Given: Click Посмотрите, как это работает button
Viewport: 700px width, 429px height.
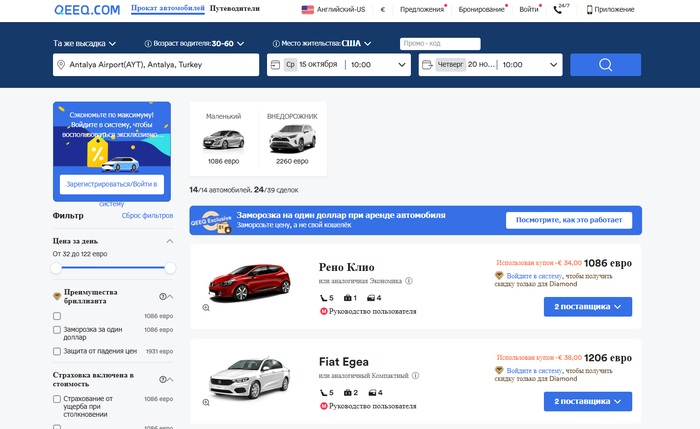Looking at the screenshot, I should tap(569, 220).
